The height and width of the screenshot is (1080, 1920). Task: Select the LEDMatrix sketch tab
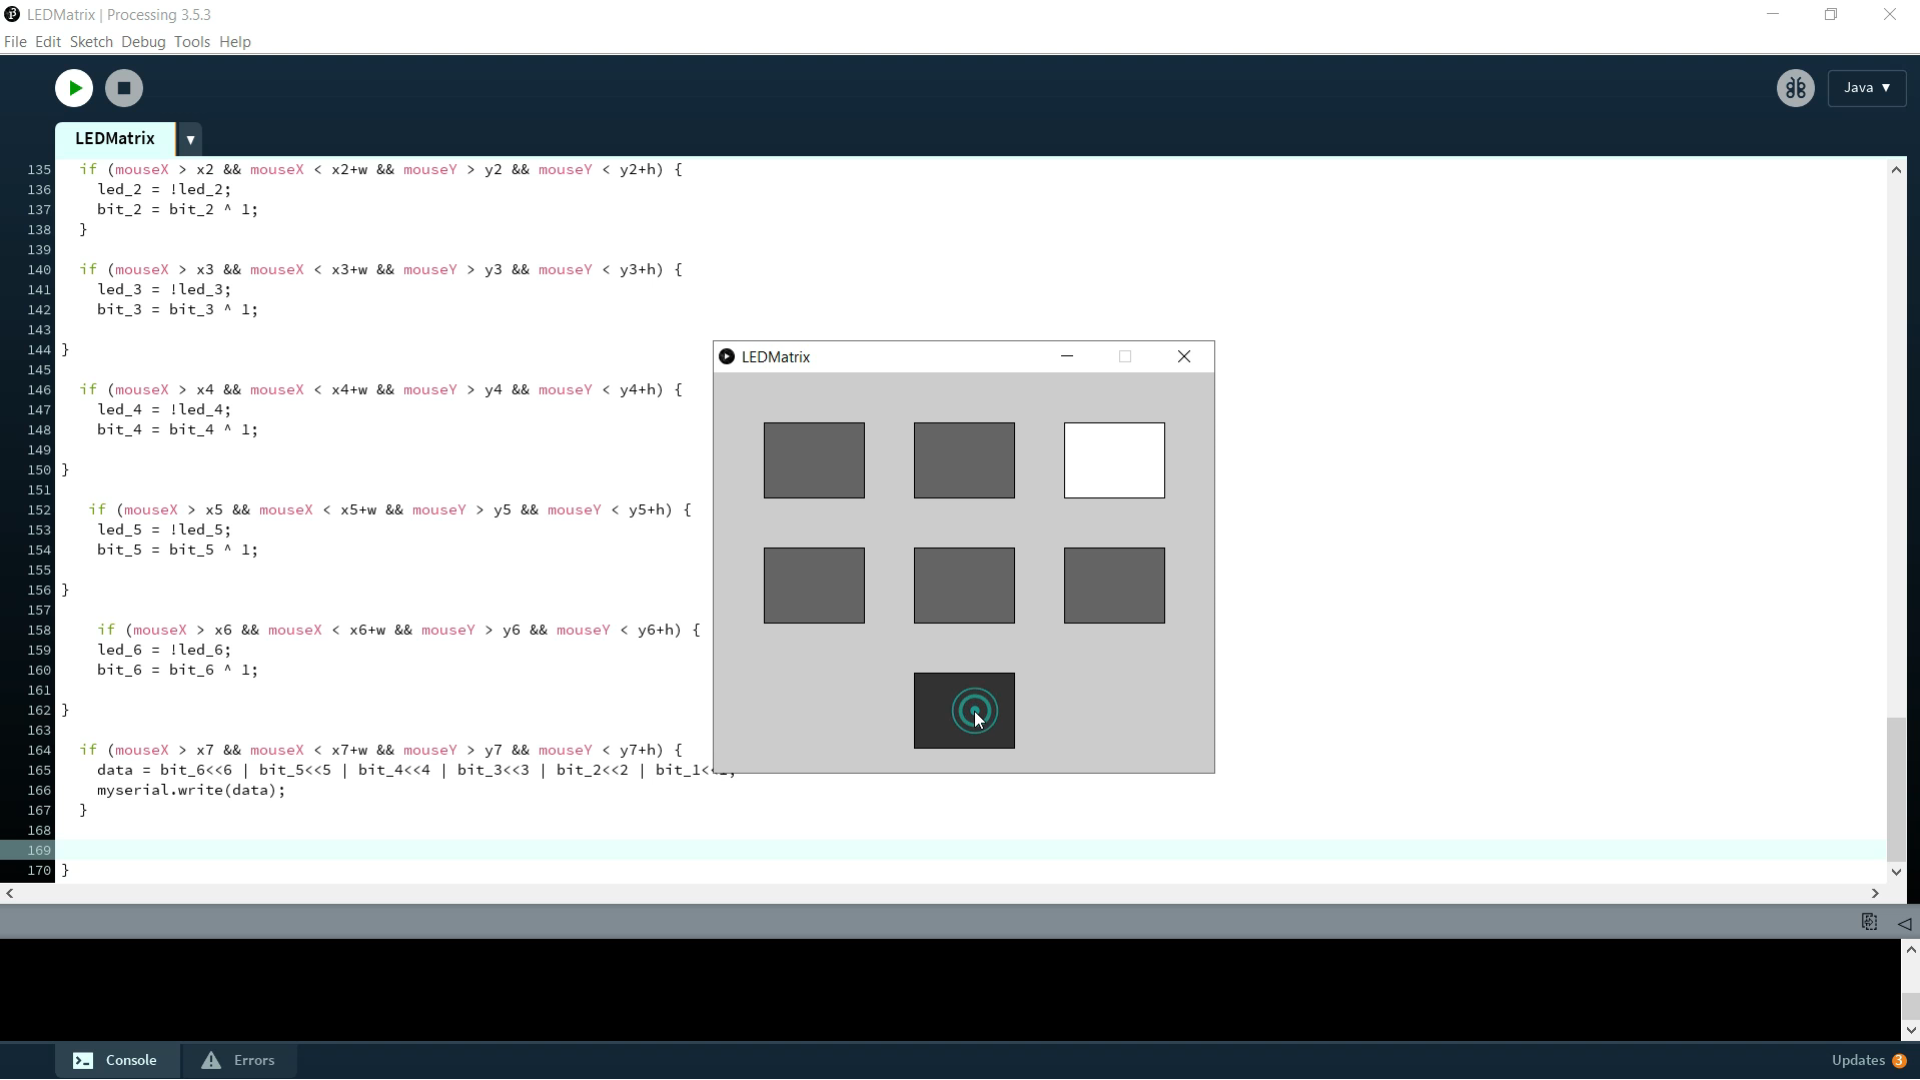(x=115, y=139)
